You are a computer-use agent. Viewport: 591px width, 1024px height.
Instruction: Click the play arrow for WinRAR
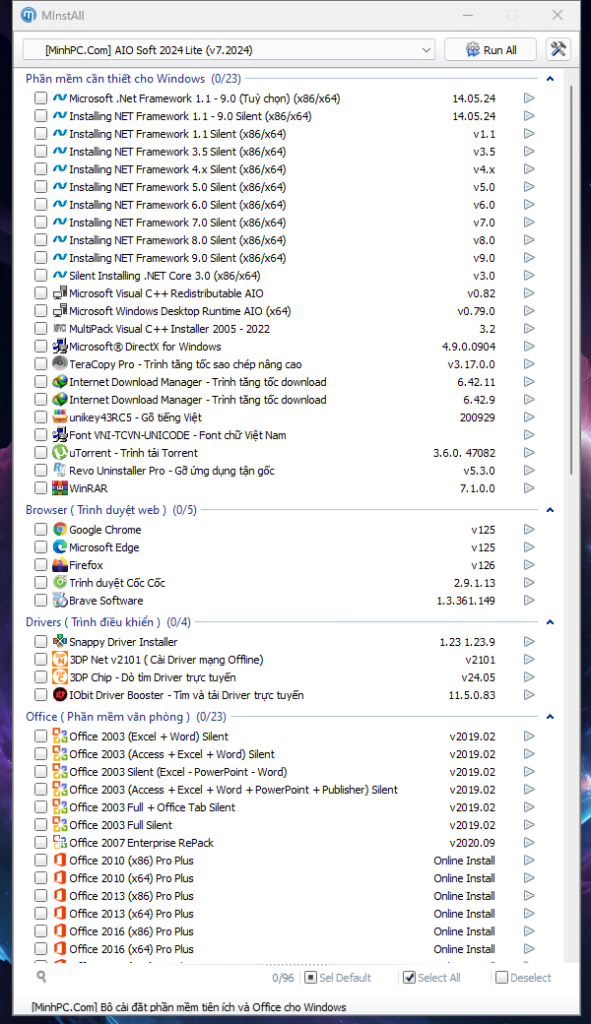[x=529, y=488]
